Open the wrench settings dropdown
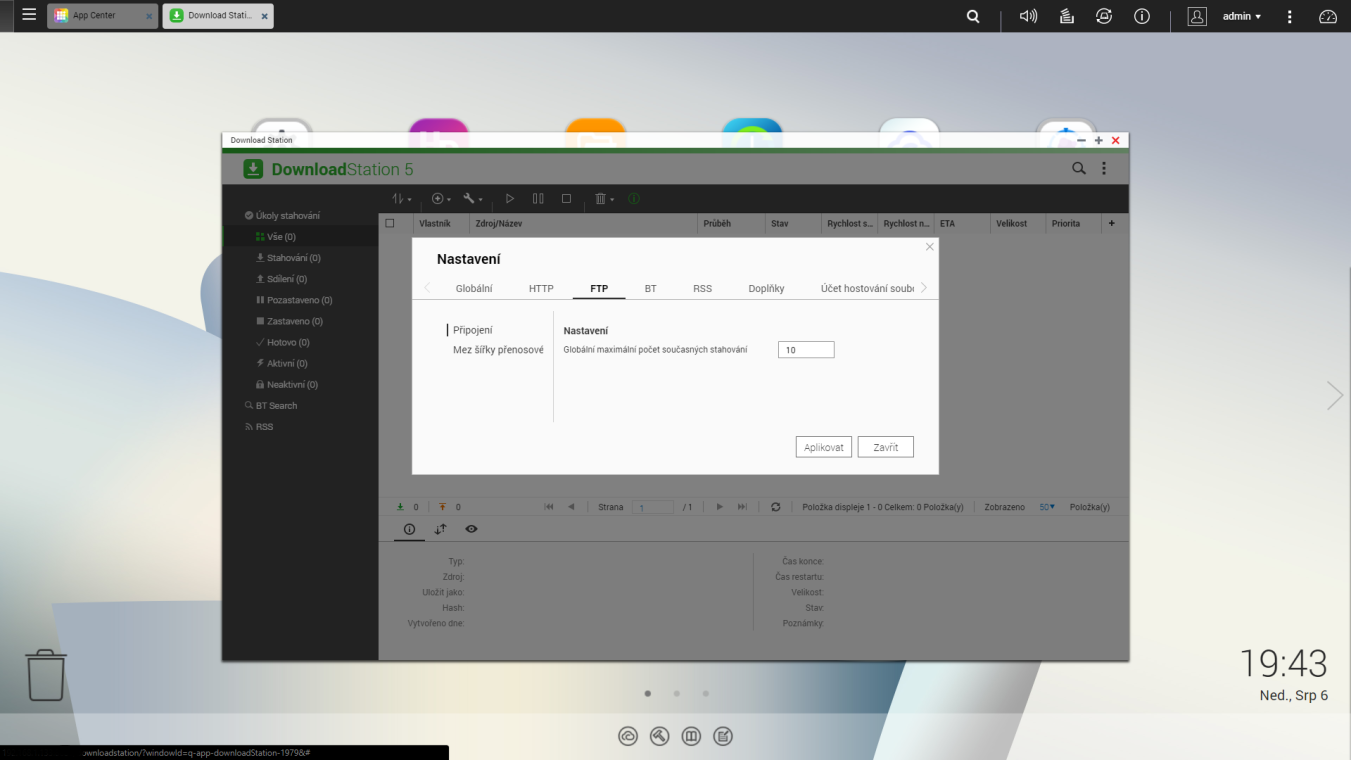This screenshot has width=1351, height=760. [x=473, y=199]
